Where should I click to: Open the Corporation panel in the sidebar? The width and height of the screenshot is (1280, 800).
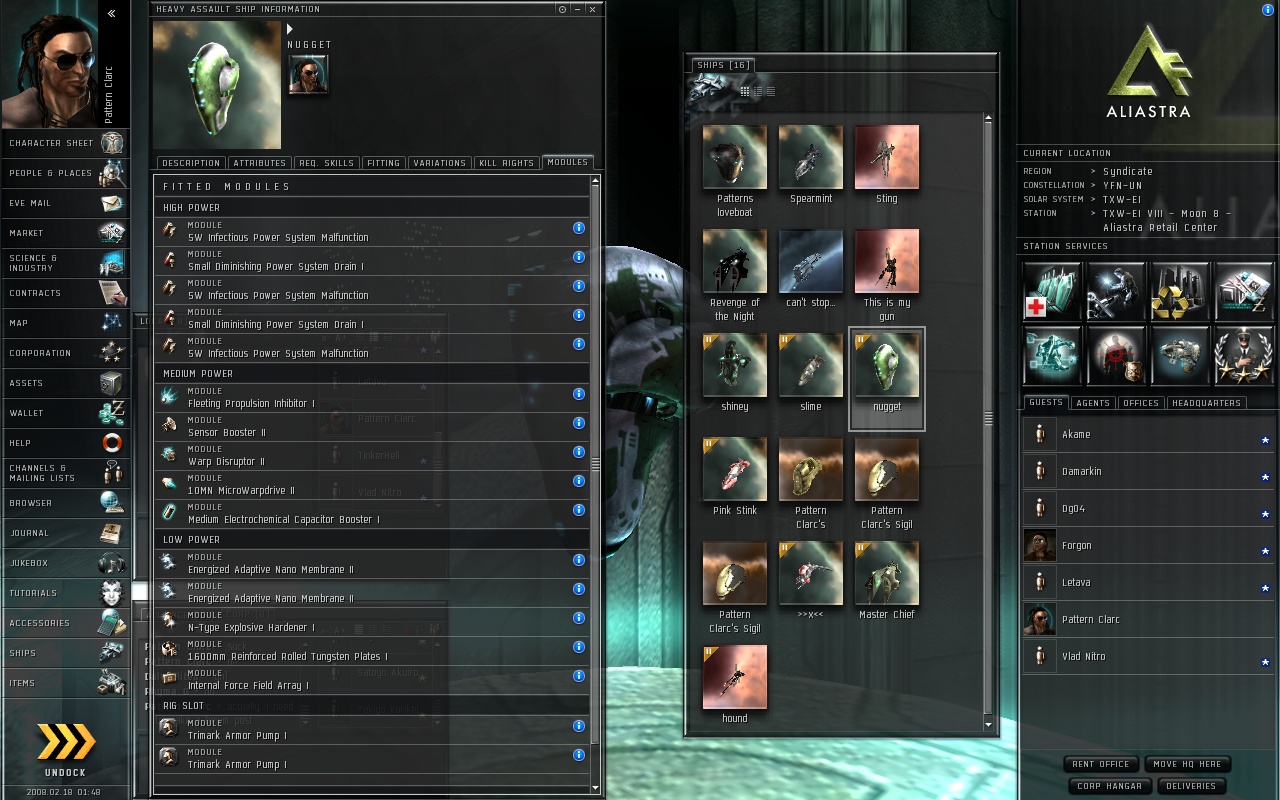pyautogui.click(x=65, y=353)
